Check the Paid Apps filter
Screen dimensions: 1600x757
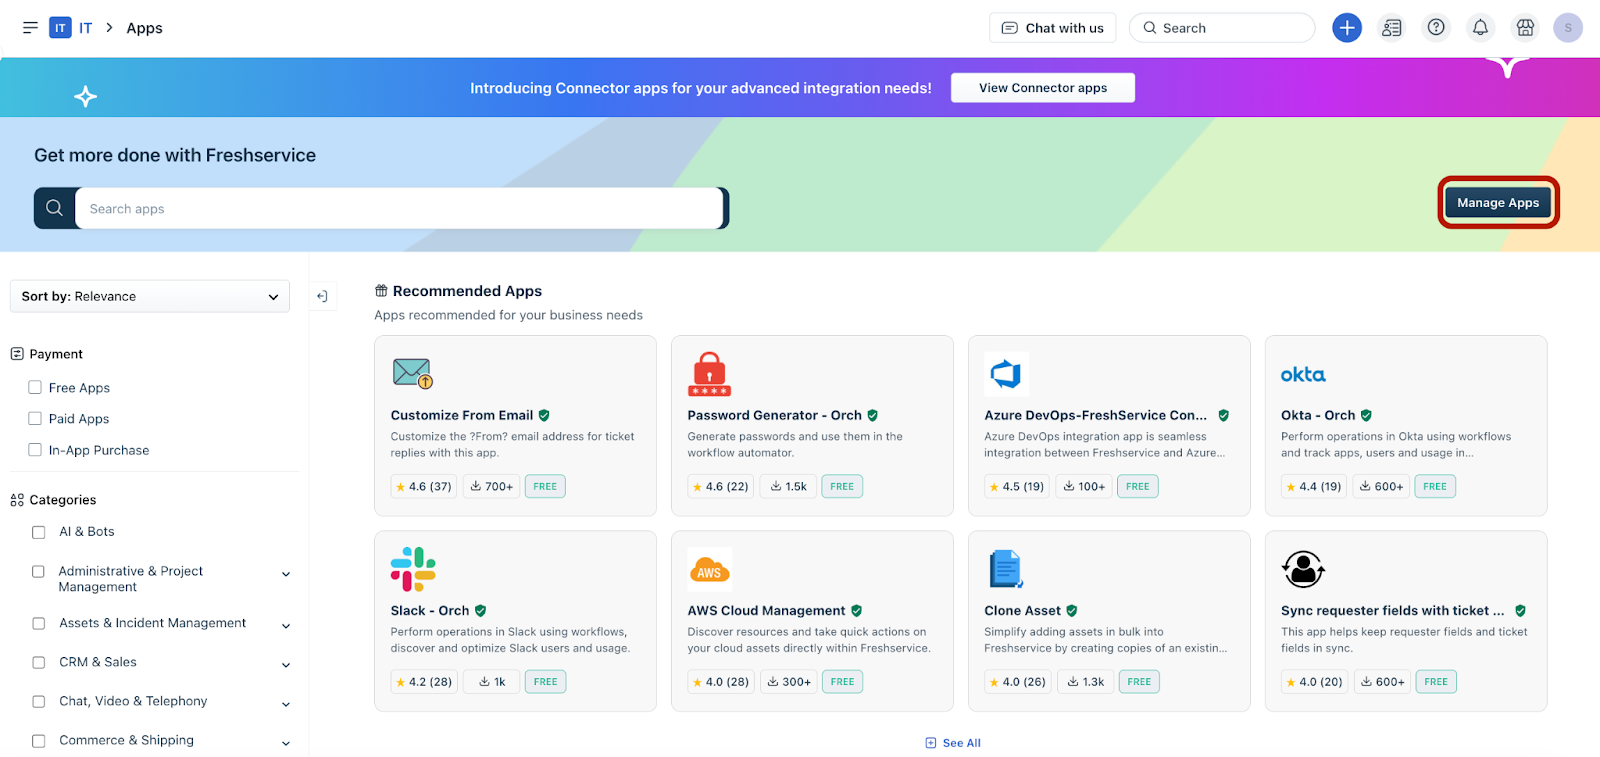point(35,418)
